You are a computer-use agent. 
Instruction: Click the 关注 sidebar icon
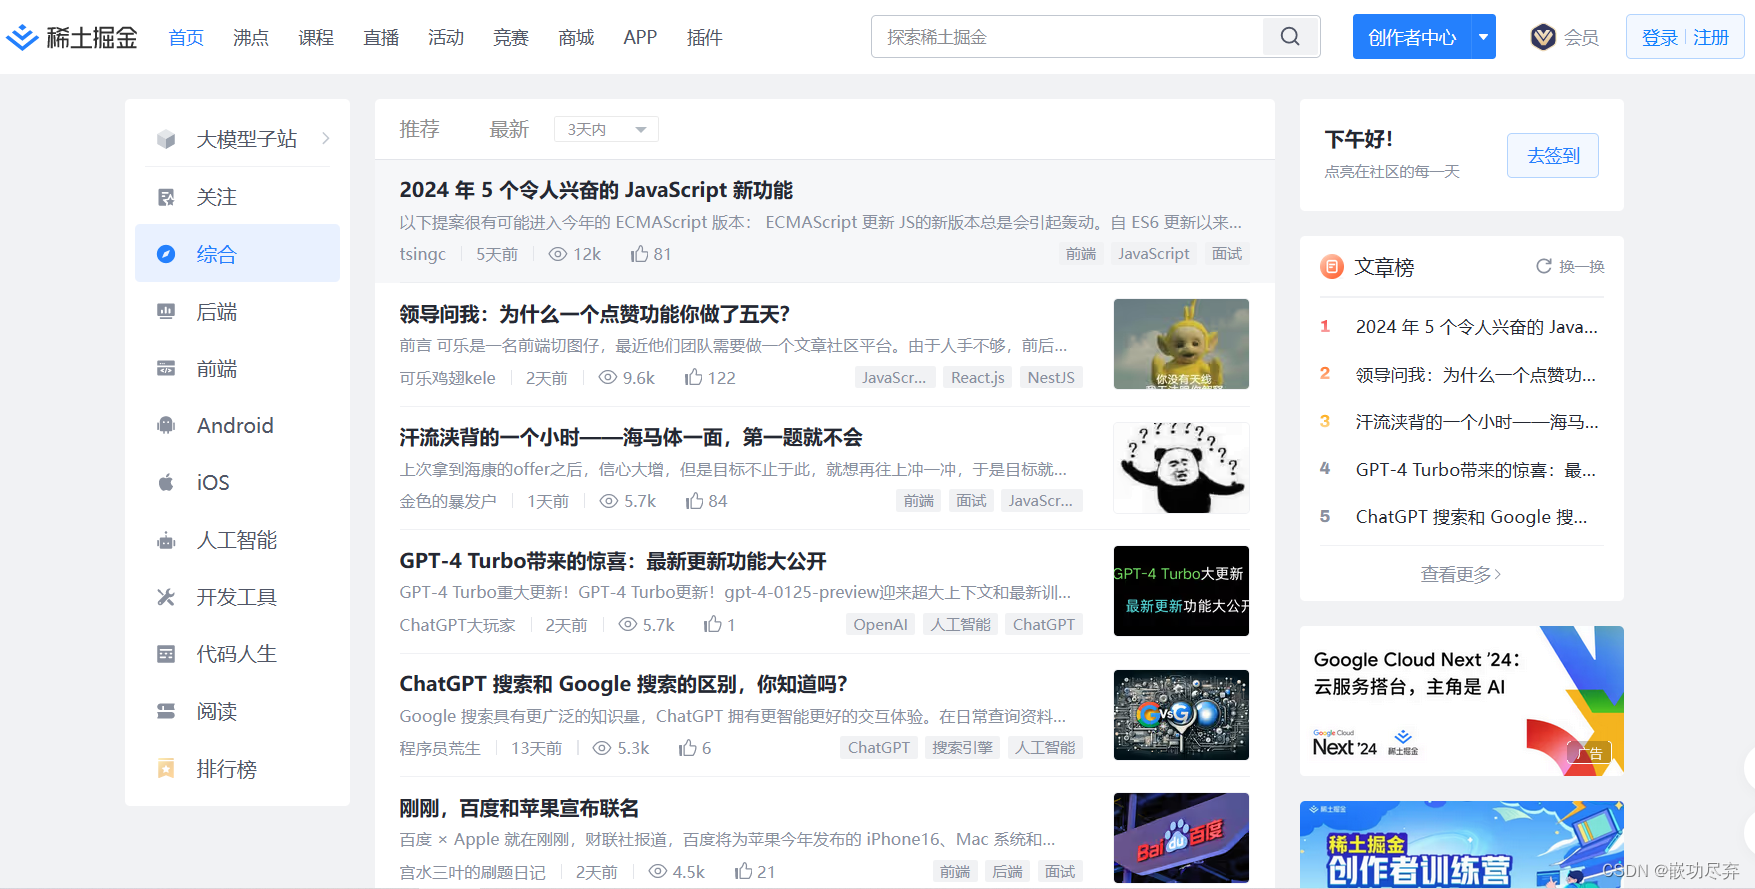tap(166, 197)
